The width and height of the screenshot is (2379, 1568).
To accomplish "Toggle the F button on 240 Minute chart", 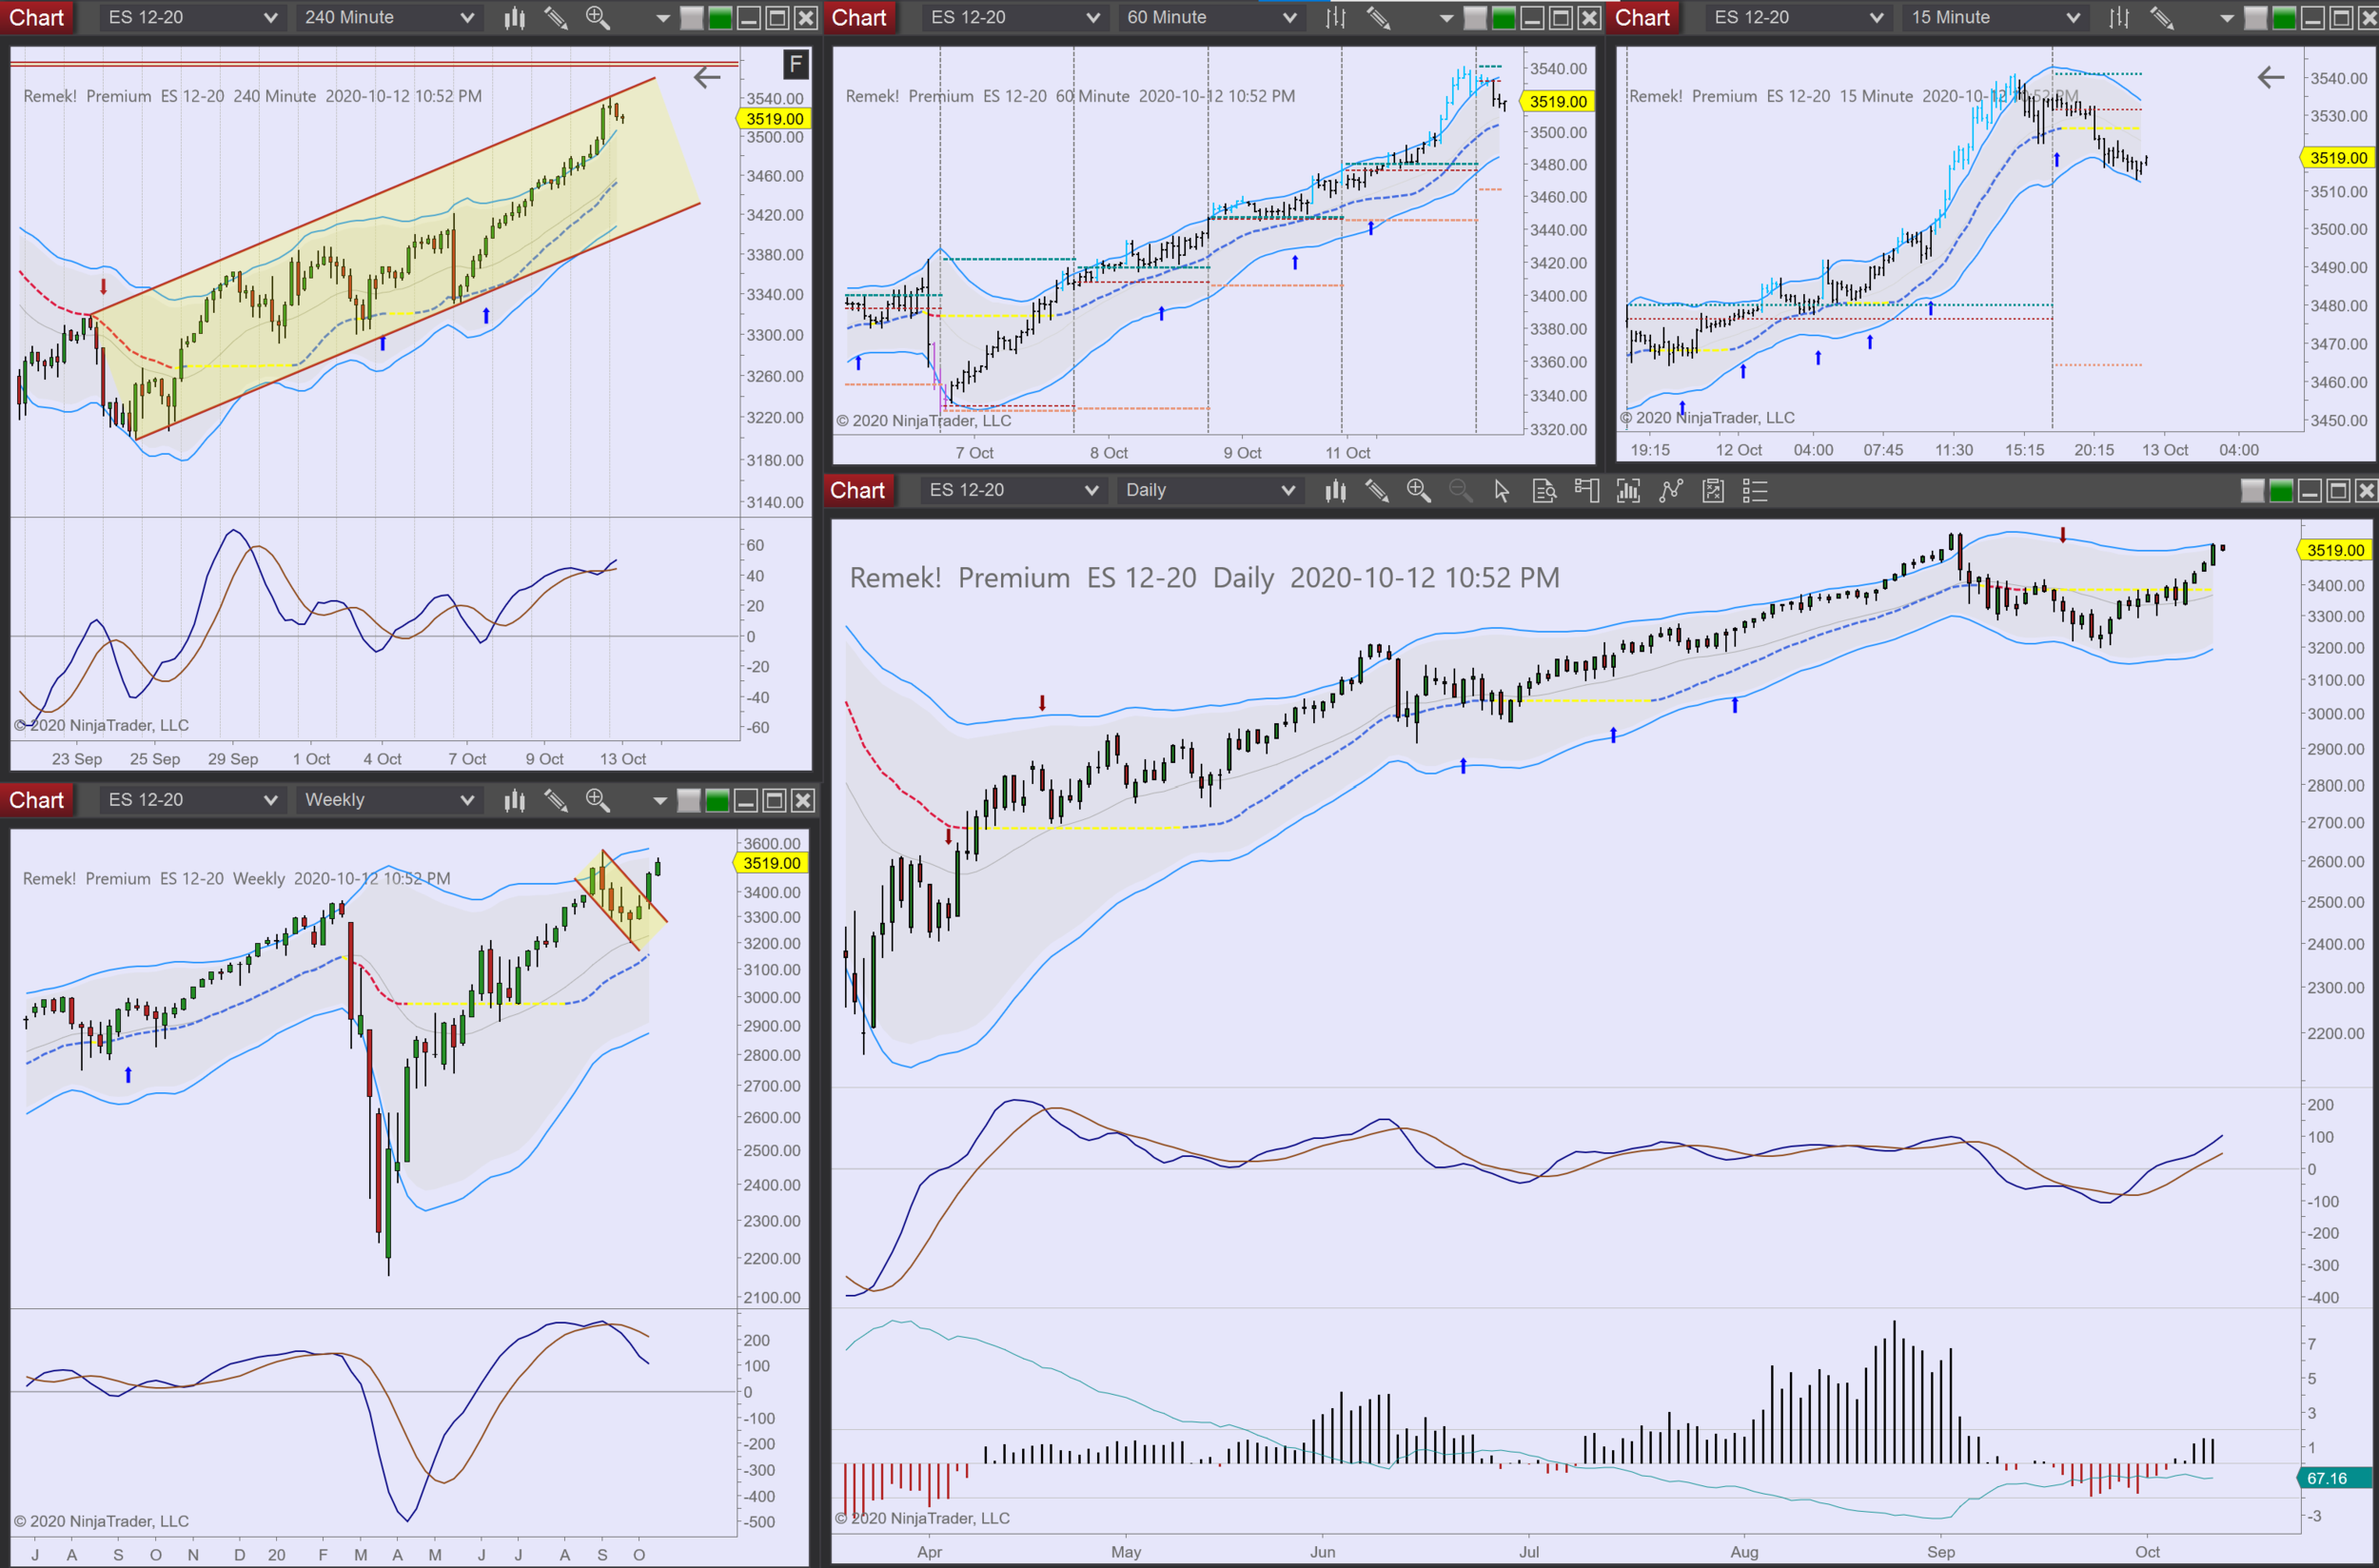I will point(795,65).
